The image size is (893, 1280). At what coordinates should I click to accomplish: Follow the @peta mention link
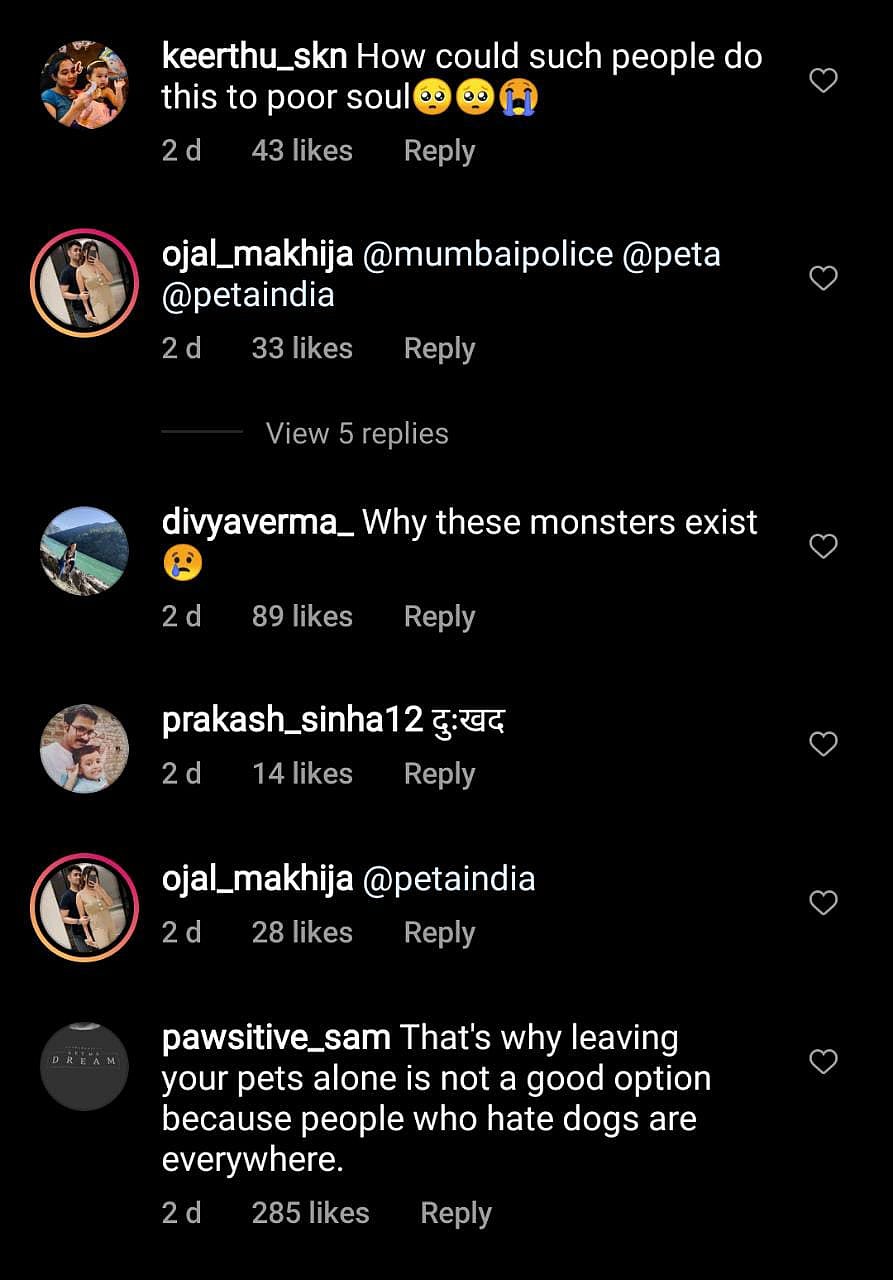pyautogui.click(x=671, y=254)
